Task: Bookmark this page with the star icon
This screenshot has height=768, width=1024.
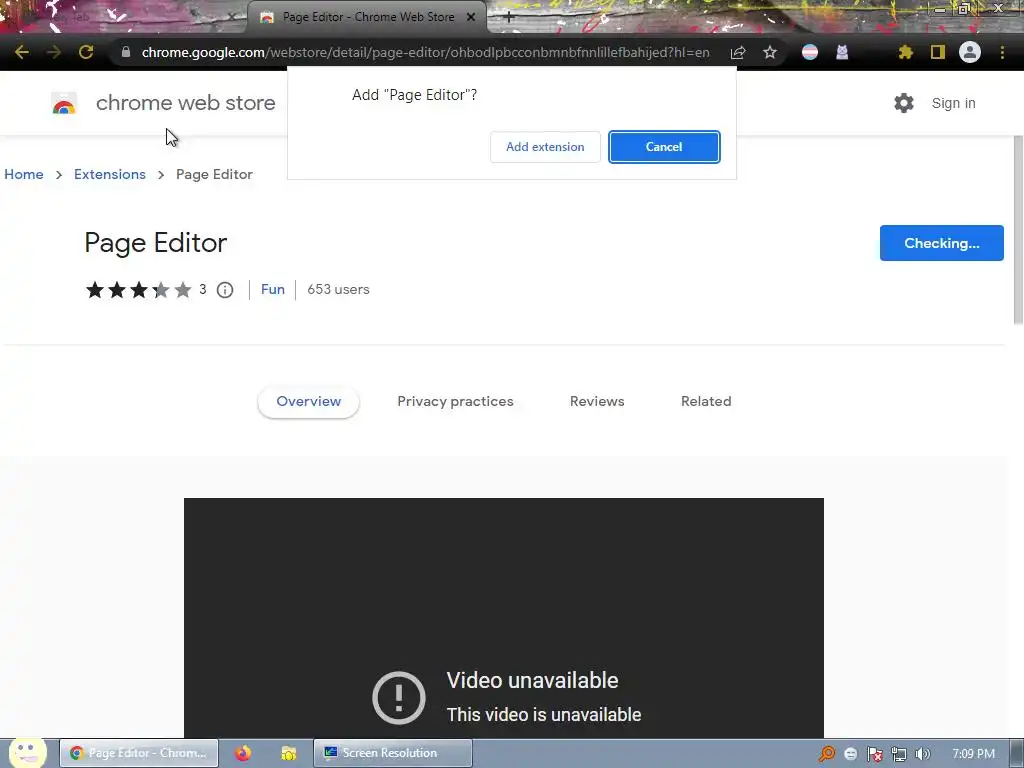Action: coord(770,52)
